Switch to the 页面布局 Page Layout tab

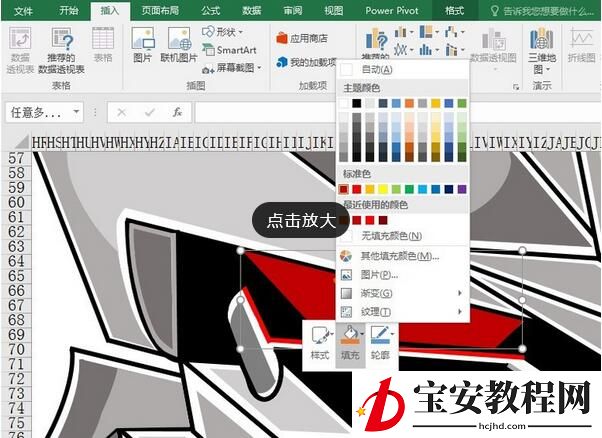[x=160, y=10]
